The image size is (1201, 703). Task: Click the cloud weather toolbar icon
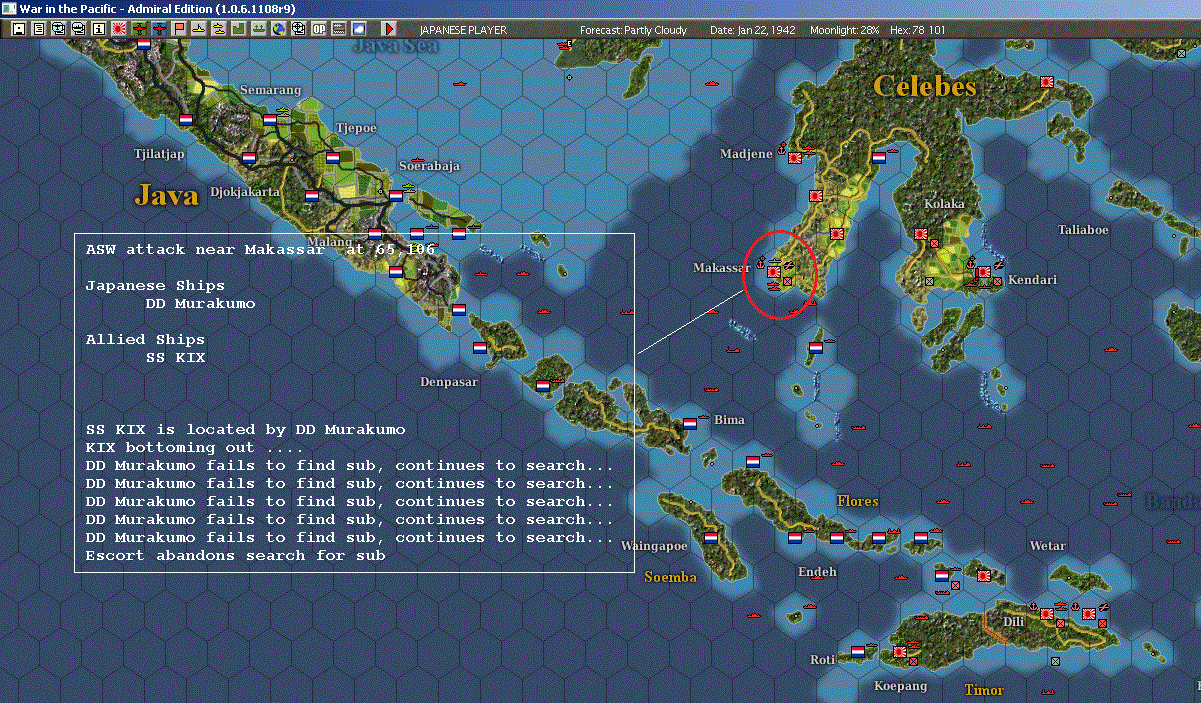[x=358, y=29]
